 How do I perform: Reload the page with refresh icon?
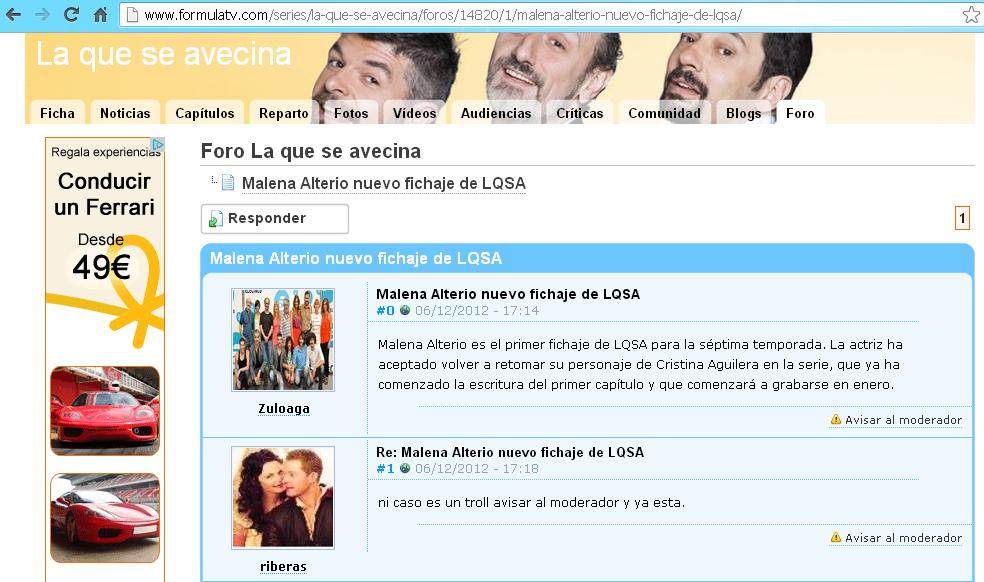point(72,14)
